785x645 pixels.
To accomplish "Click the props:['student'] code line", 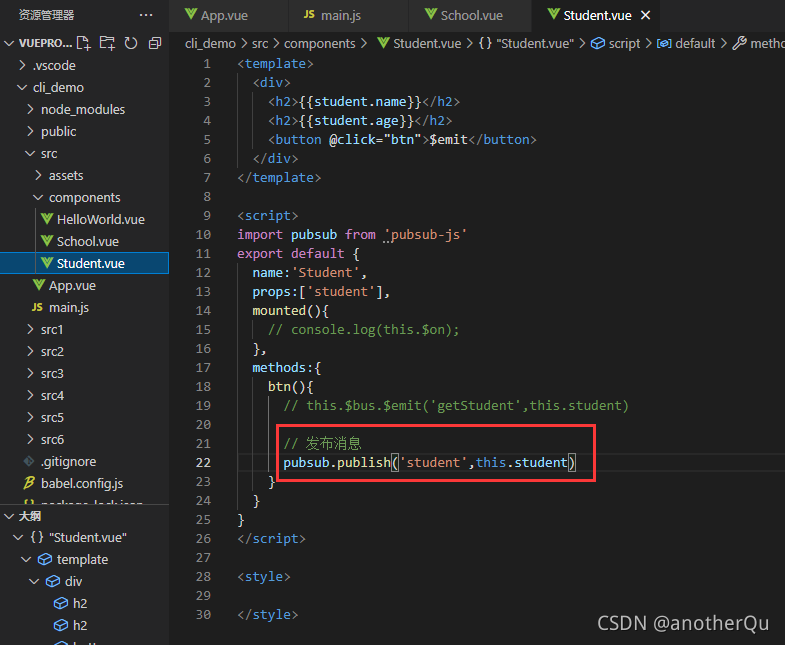I will pyautogui.click(x=321, y=292).
